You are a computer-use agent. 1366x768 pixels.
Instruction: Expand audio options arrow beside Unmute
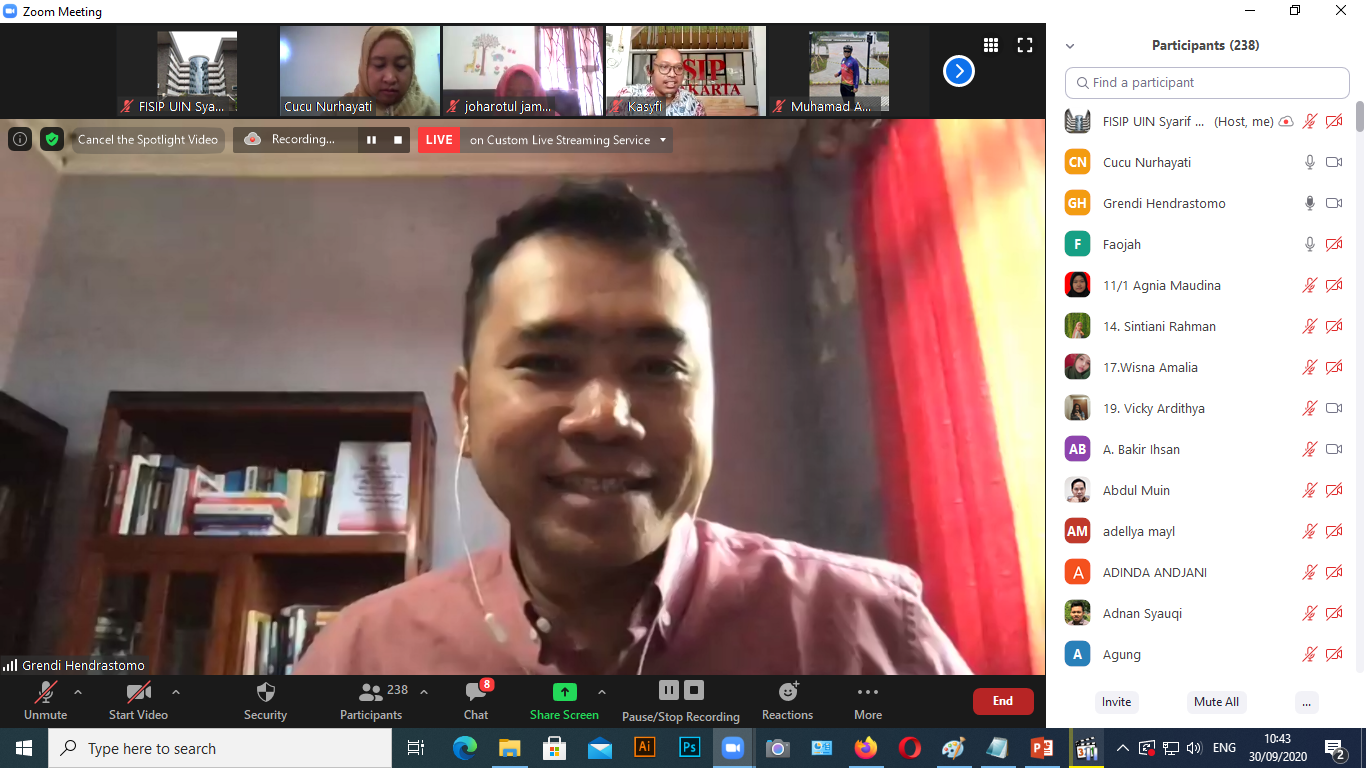click(78, 692)
